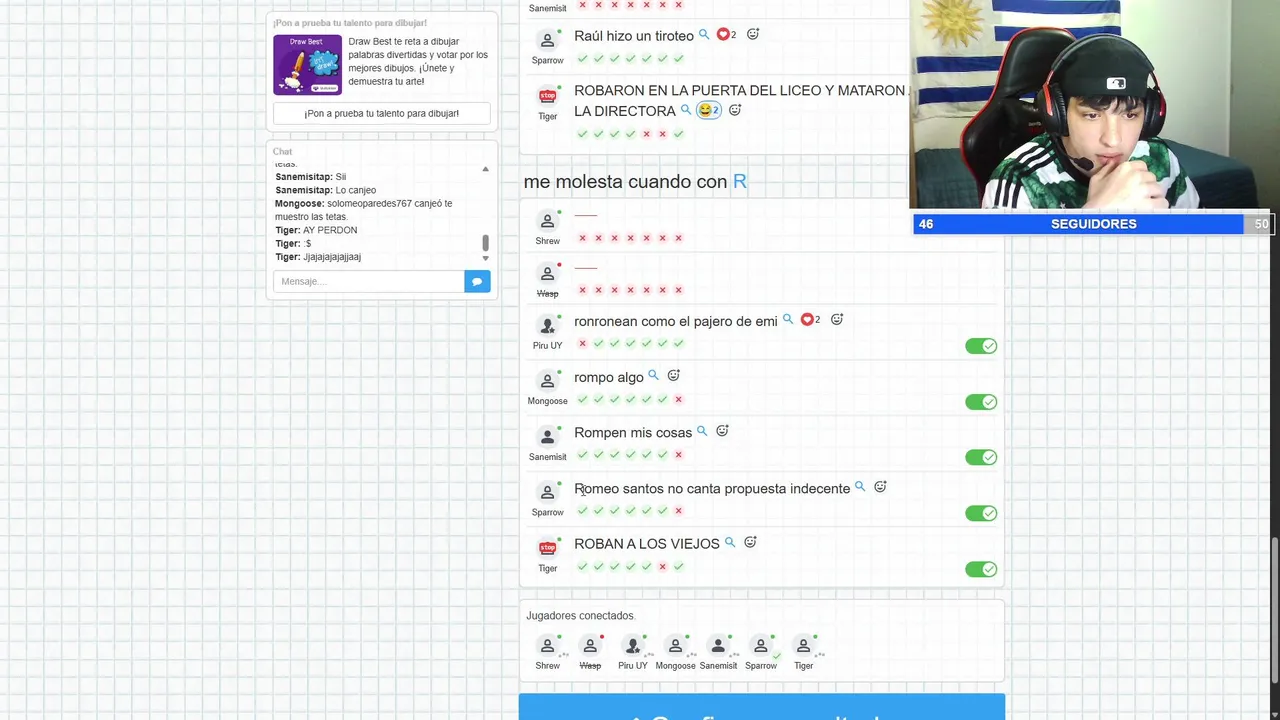Screen dimensions: 1280x720
Task: Click the chat scrollbar up arrow
Action: [x=486, y=169]
